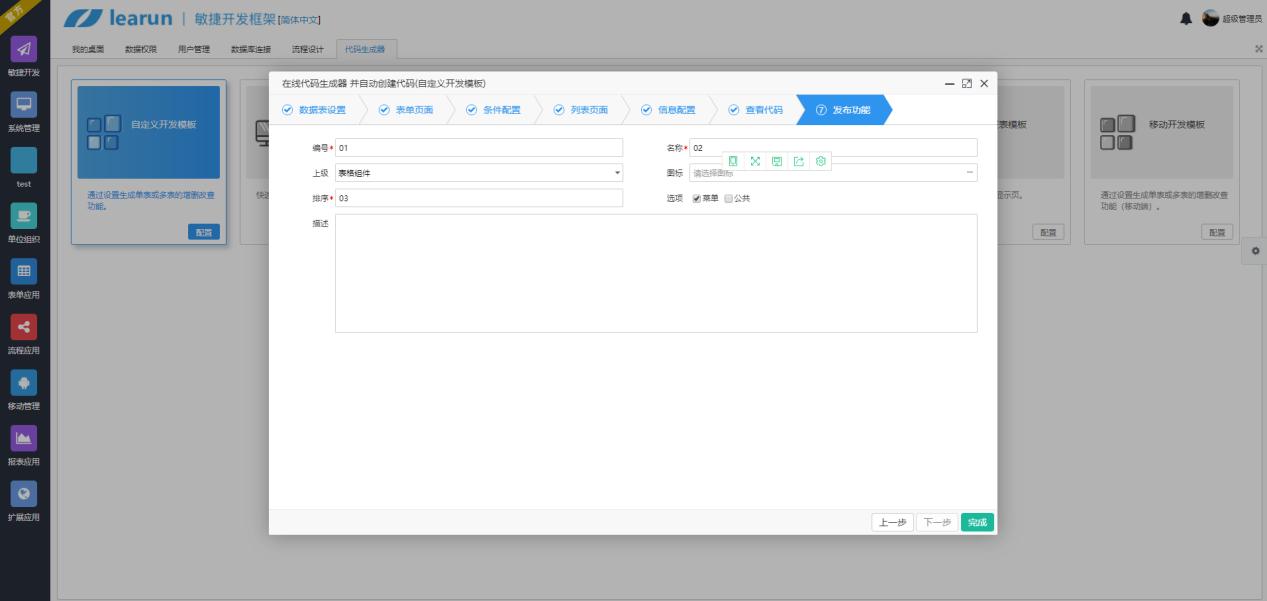Select the 移动开发模板 card thumbnail
Image resolution: width=1267 pixels, height=601 pixels.
click(x=1162, y=132)
